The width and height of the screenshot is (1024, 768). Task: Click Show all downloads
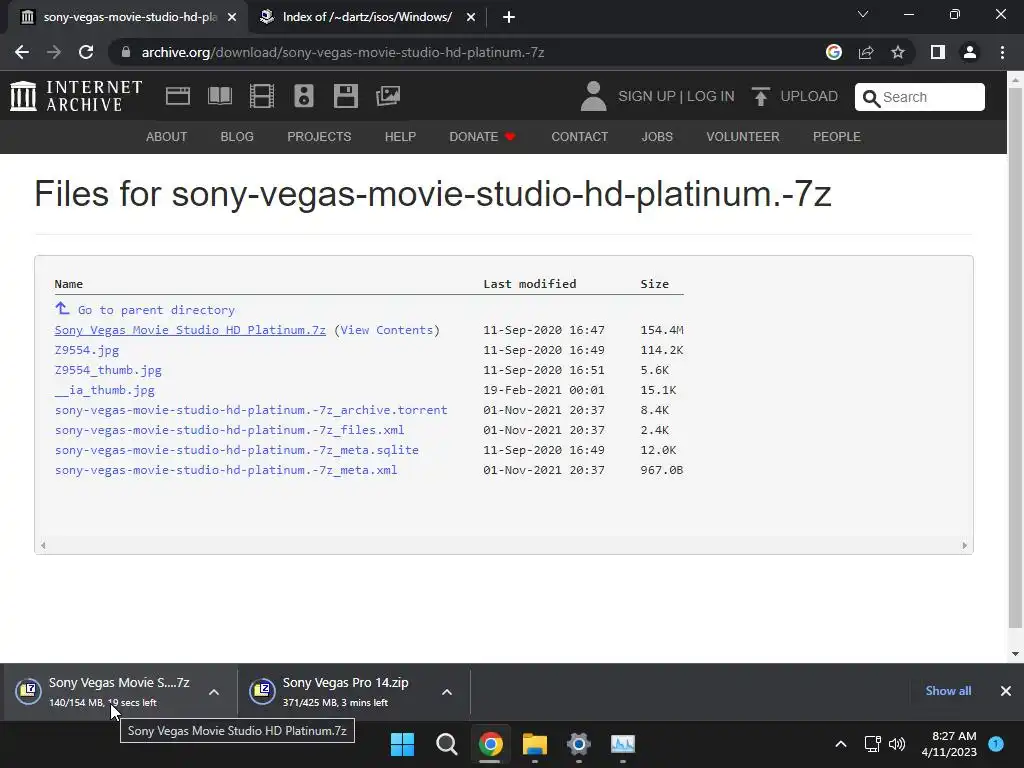[x=948, y=691]
